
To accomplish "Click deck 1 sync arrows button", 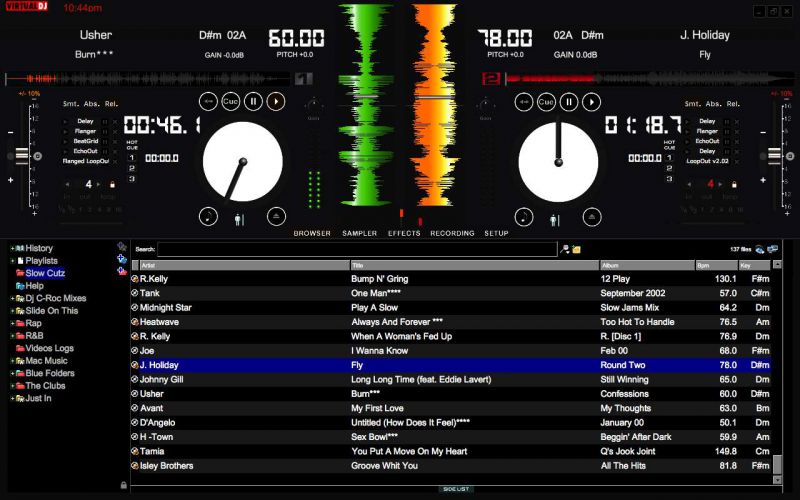I will click(x=208, y=102).
